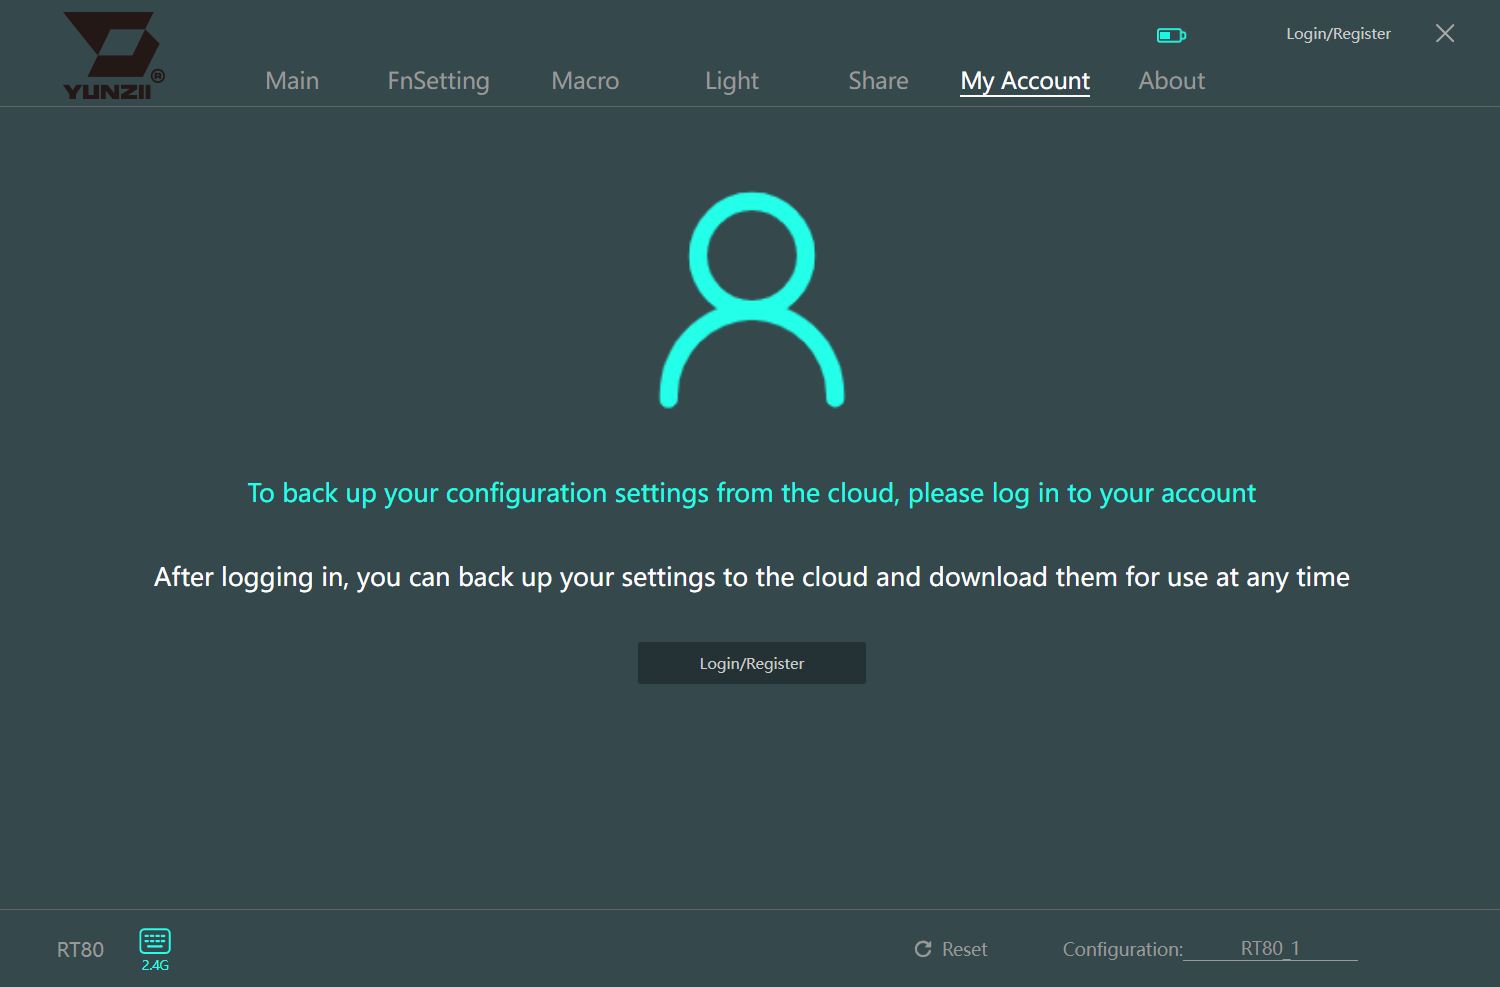The height and width of the screenshot is (987, 1500).
Task: Check the battery status icon
Action: [x=1171, y=35]
